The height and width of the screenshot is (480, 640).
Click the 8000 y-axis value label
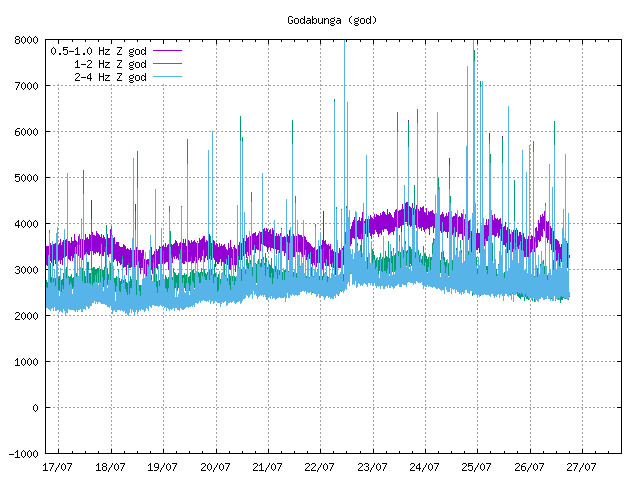tap(26, 40)
